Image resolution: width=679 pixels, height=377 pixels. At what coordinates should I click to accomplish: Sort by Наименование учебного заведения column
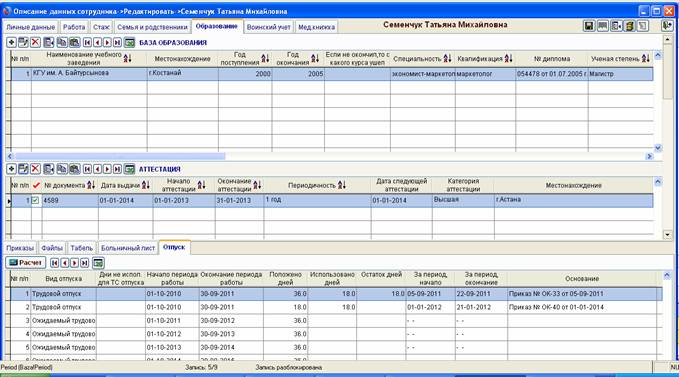pos(127,58)
